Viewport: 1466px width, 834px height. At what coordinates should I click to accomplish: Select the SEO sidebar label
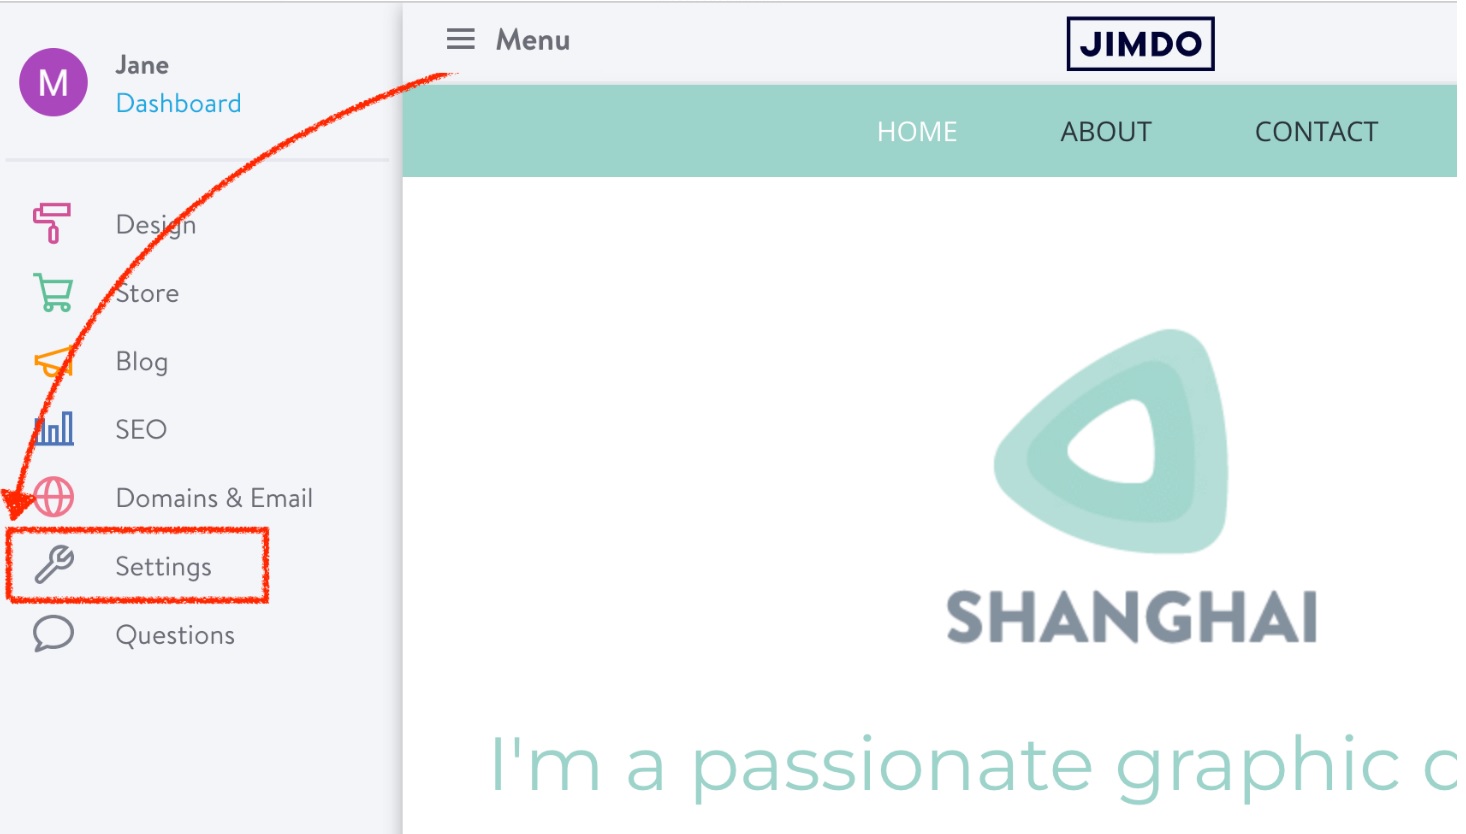coord(140,429)
